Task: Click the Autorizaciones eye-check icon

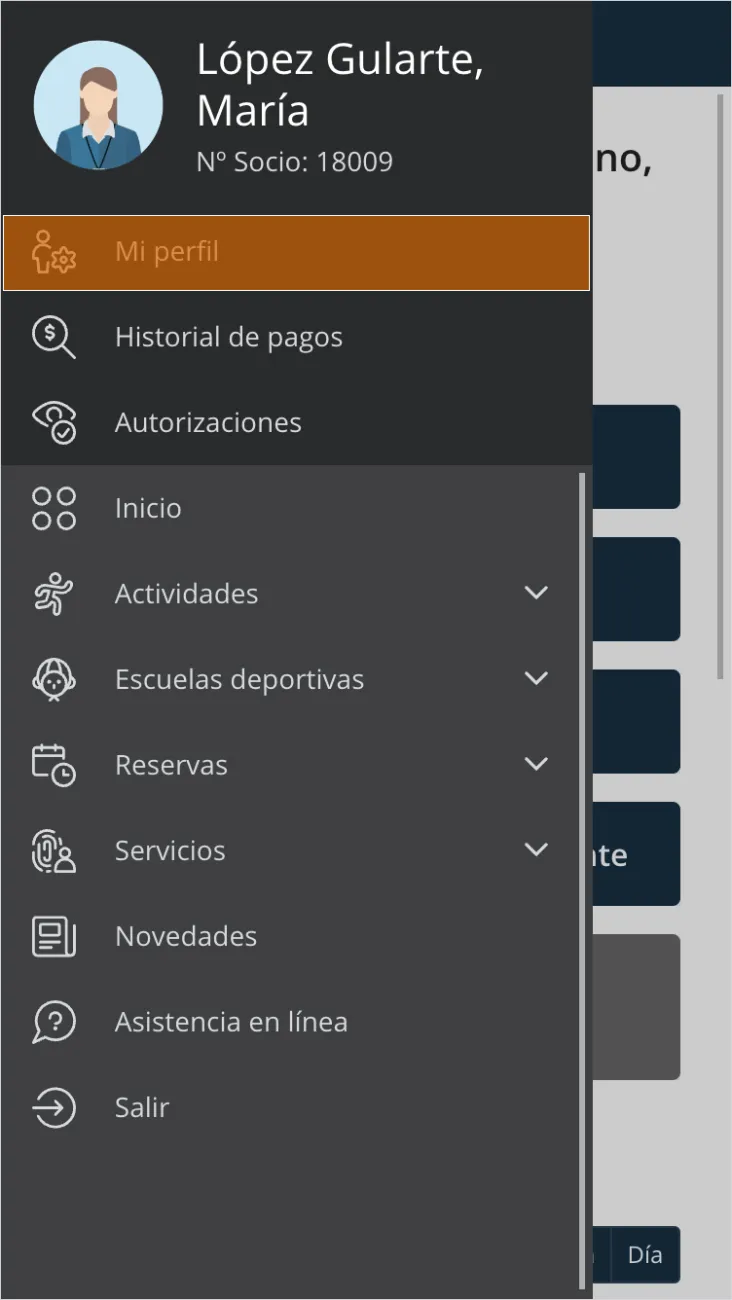Action: click(54, 423)
